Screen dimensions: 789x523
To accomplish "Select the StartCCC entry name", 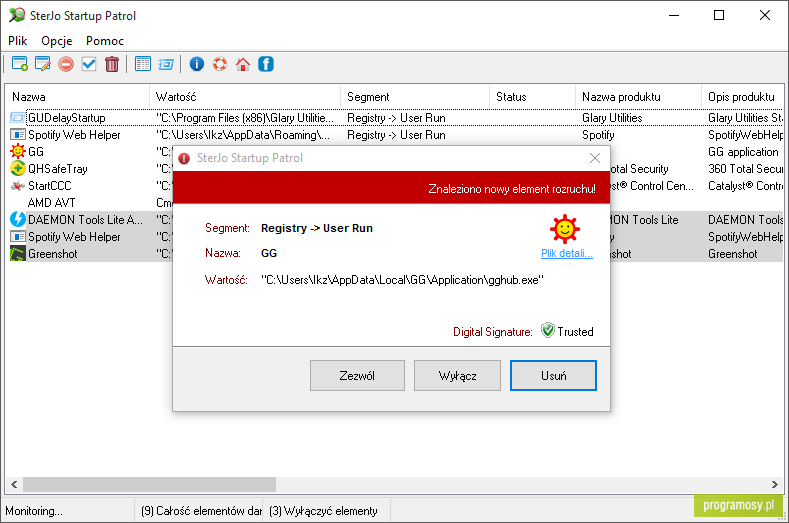I will pyautogui.click(x=50, y=186).
